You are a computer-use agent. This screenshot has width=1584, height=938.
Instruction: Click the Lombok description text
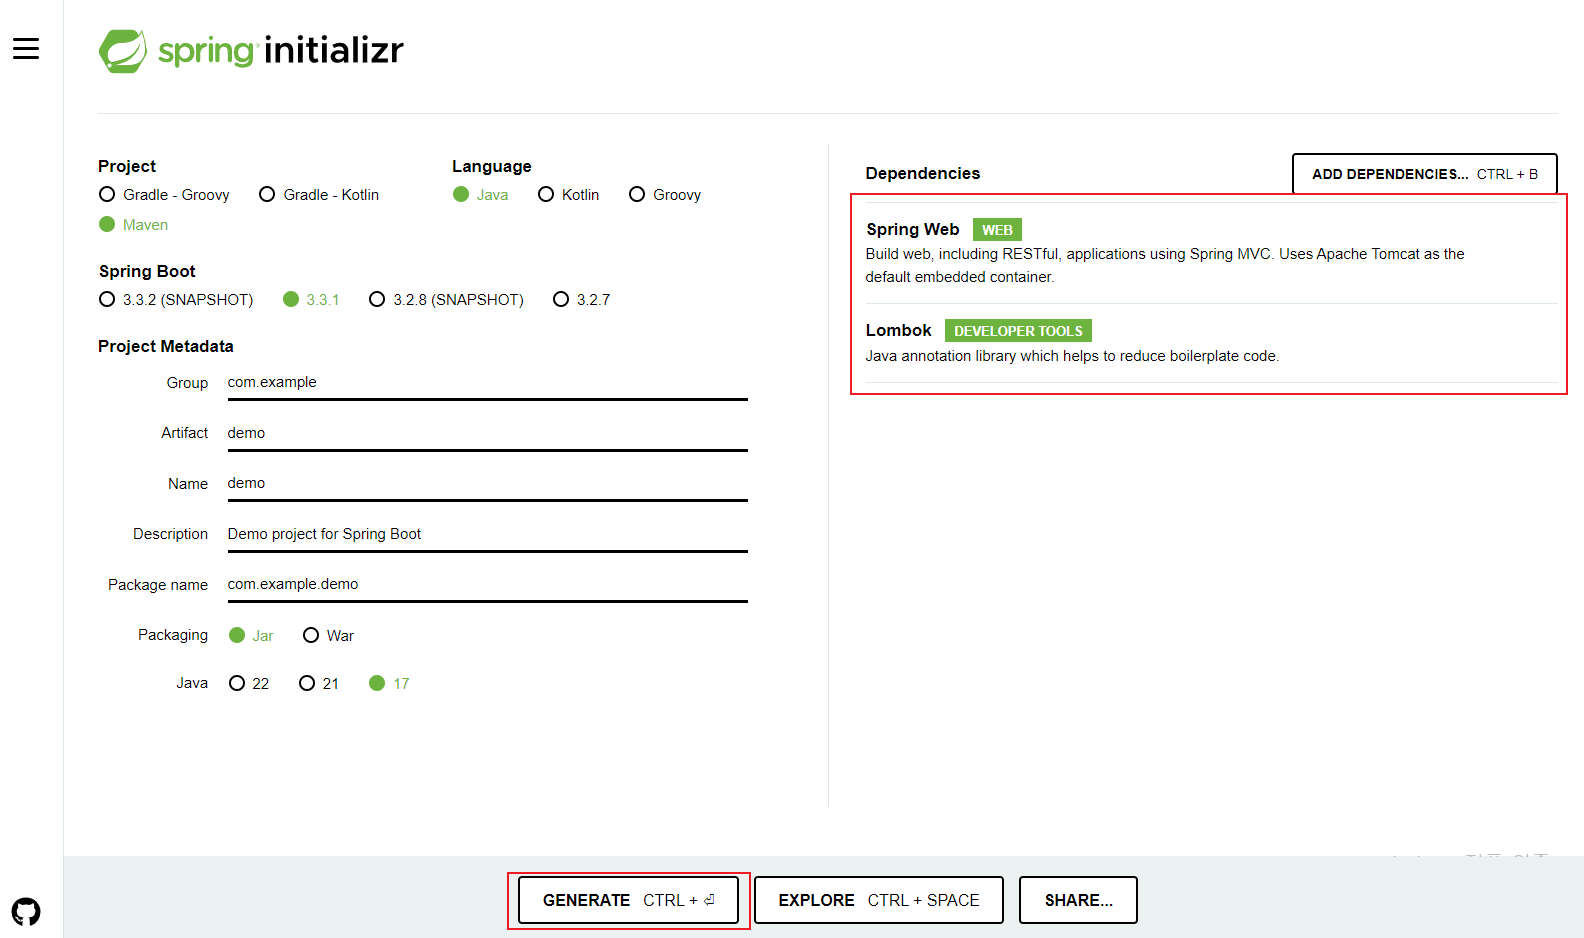tap(1072, 357)
